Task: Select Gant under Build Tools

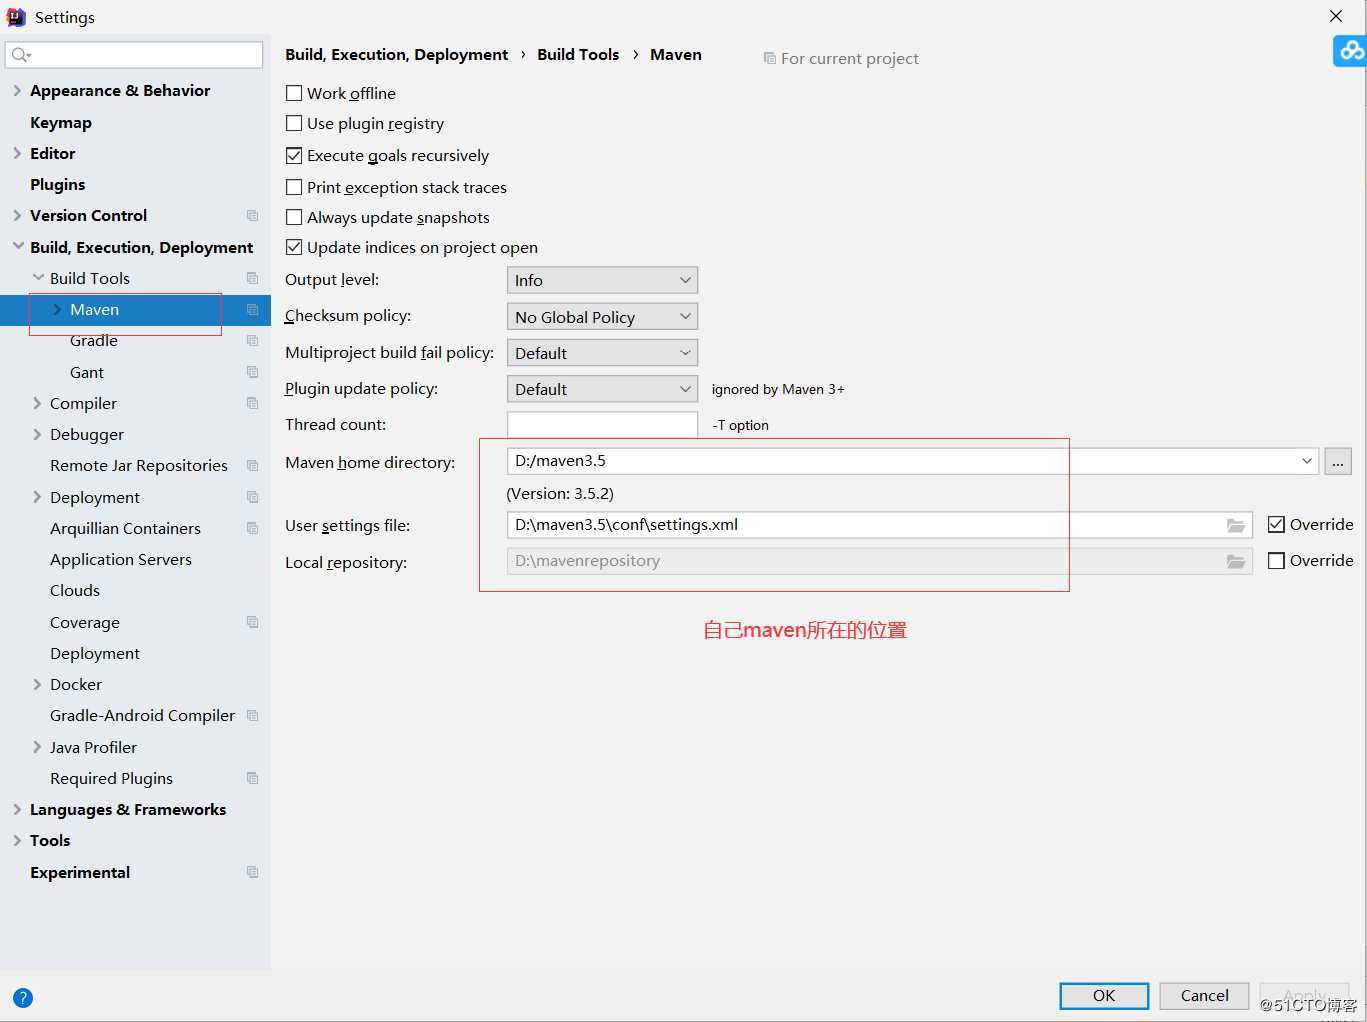Action: click(x=87, y=372)
